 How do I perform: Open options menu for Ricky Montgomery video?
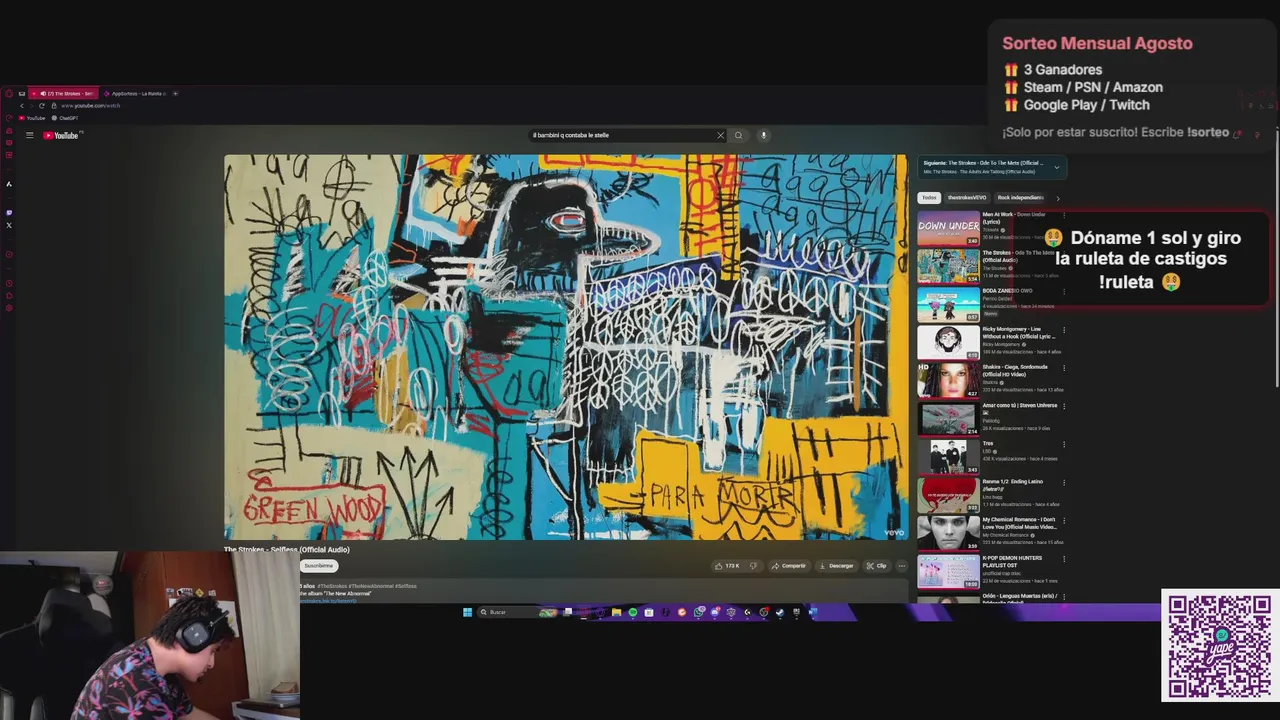(1064, 330)
